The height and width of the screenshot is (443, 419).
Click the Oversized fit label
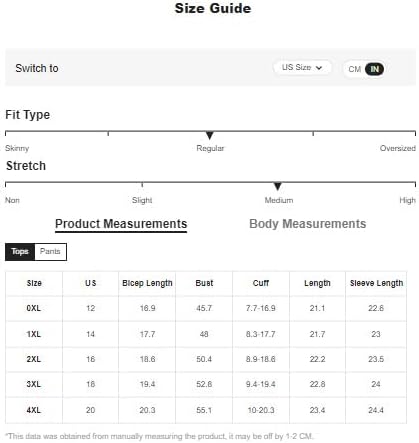point(398,148)
